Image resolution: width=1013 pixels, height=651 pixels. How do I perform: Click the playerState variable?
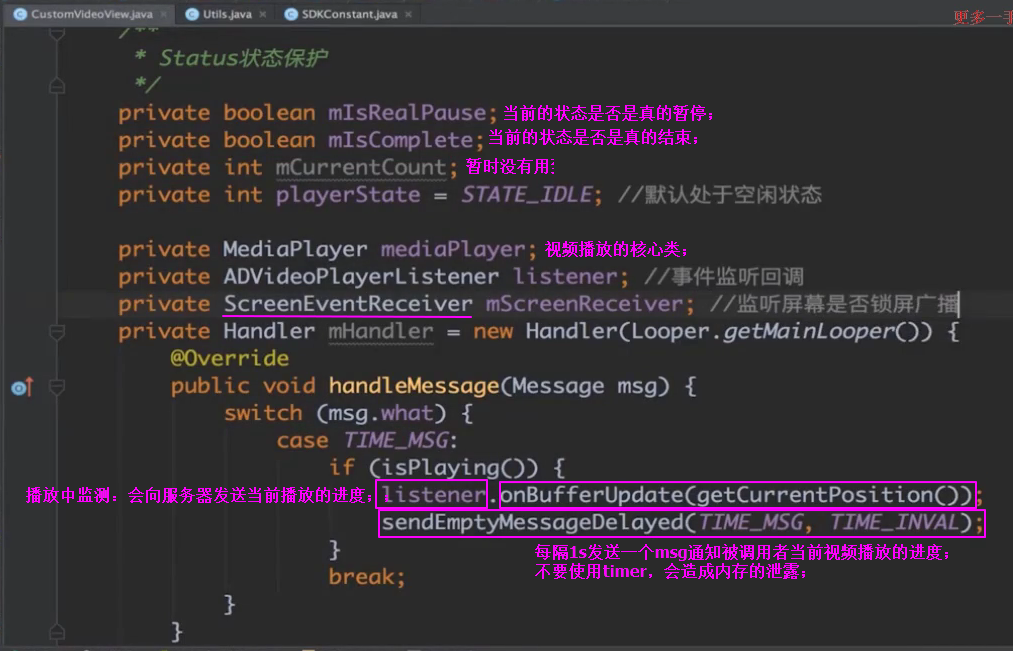[x=348, y=194]
